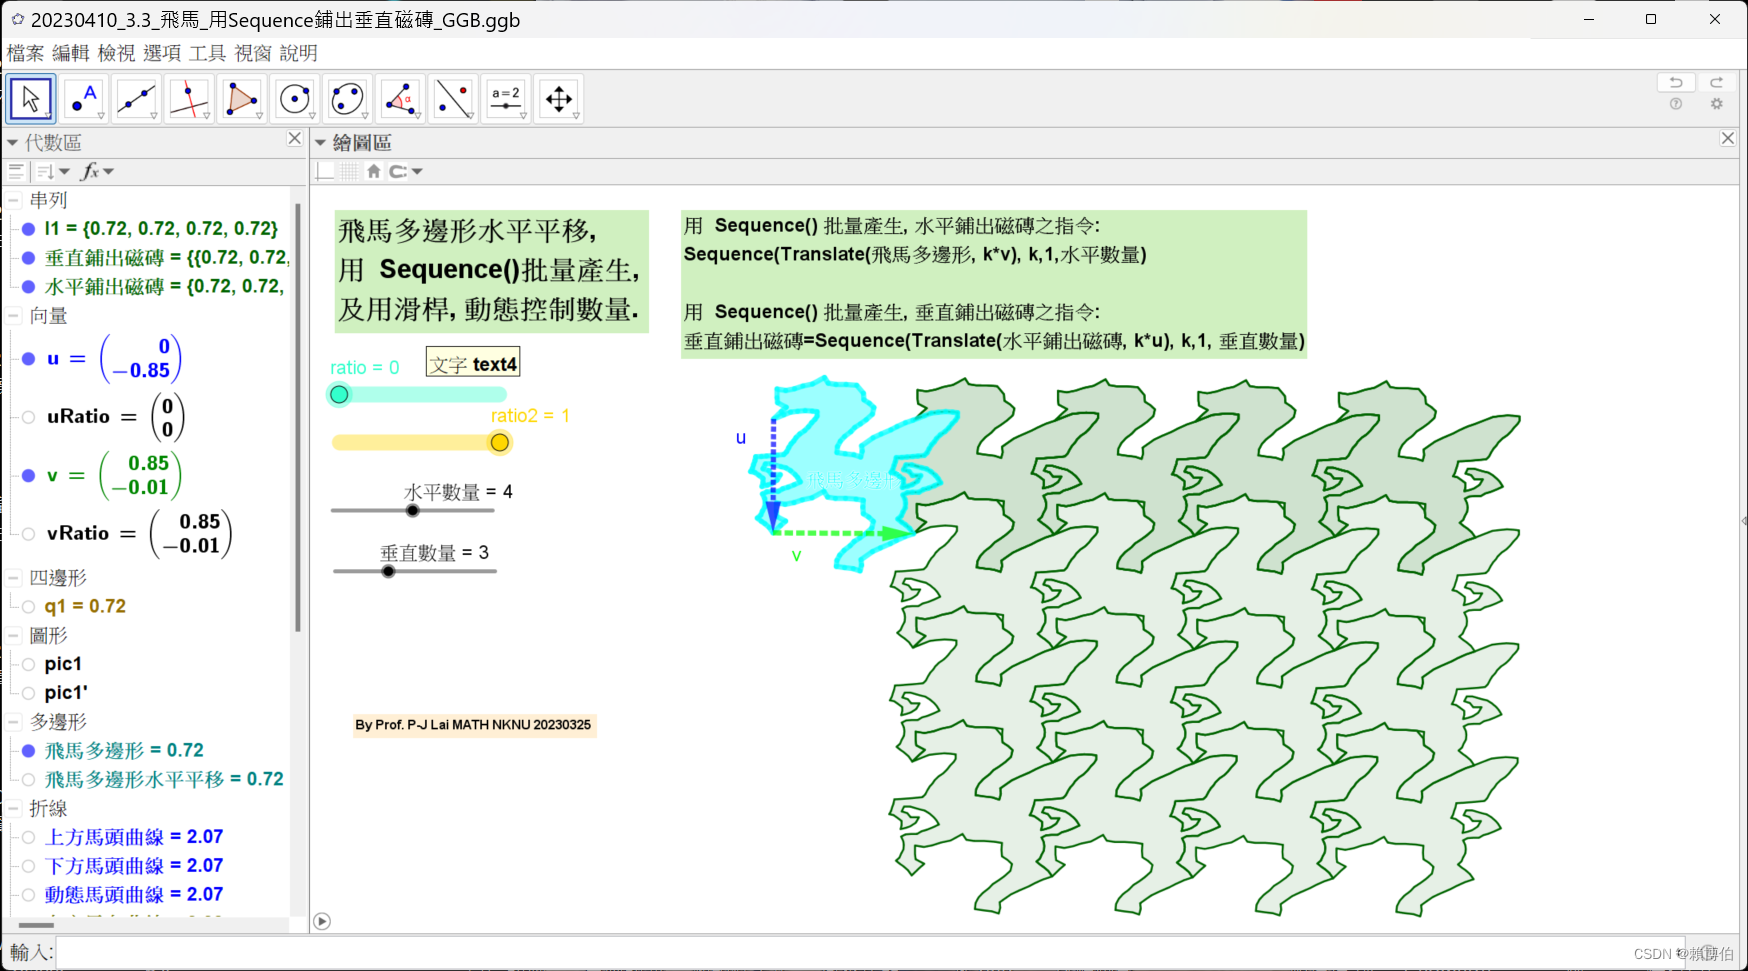Click the Undo icon at top right

[1676, 82]
